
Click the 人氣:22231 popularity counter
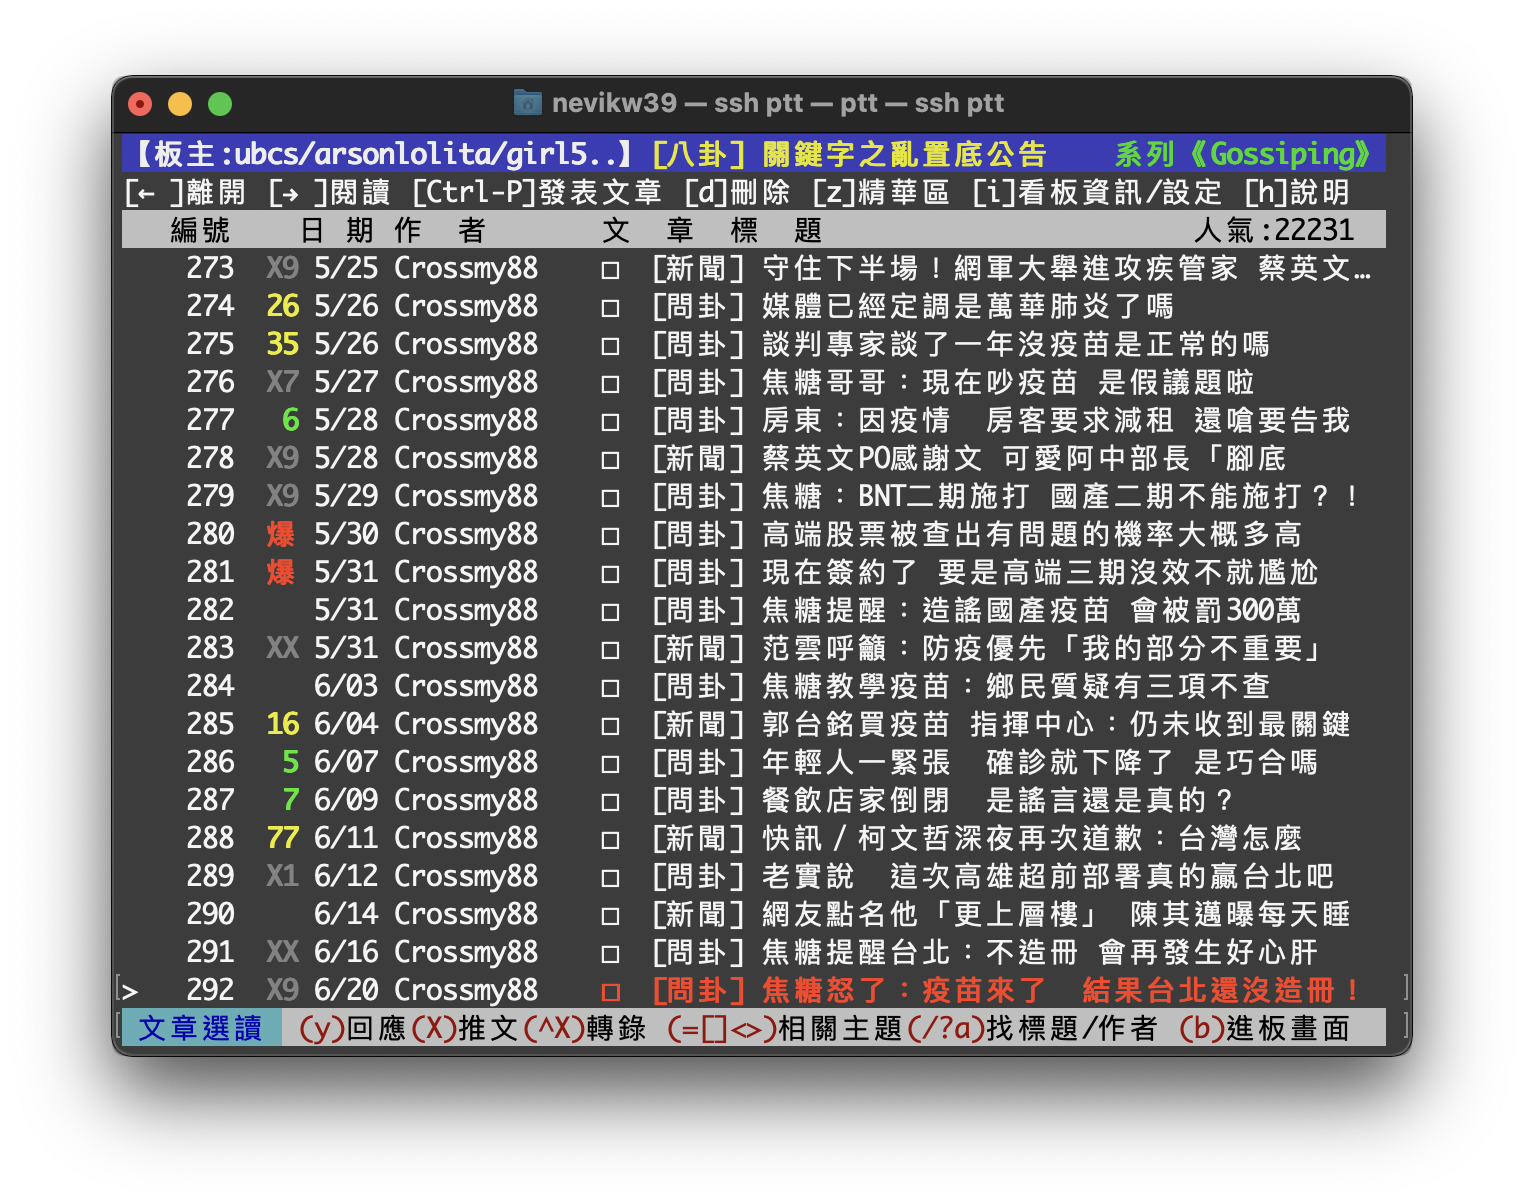[1274, 230]
